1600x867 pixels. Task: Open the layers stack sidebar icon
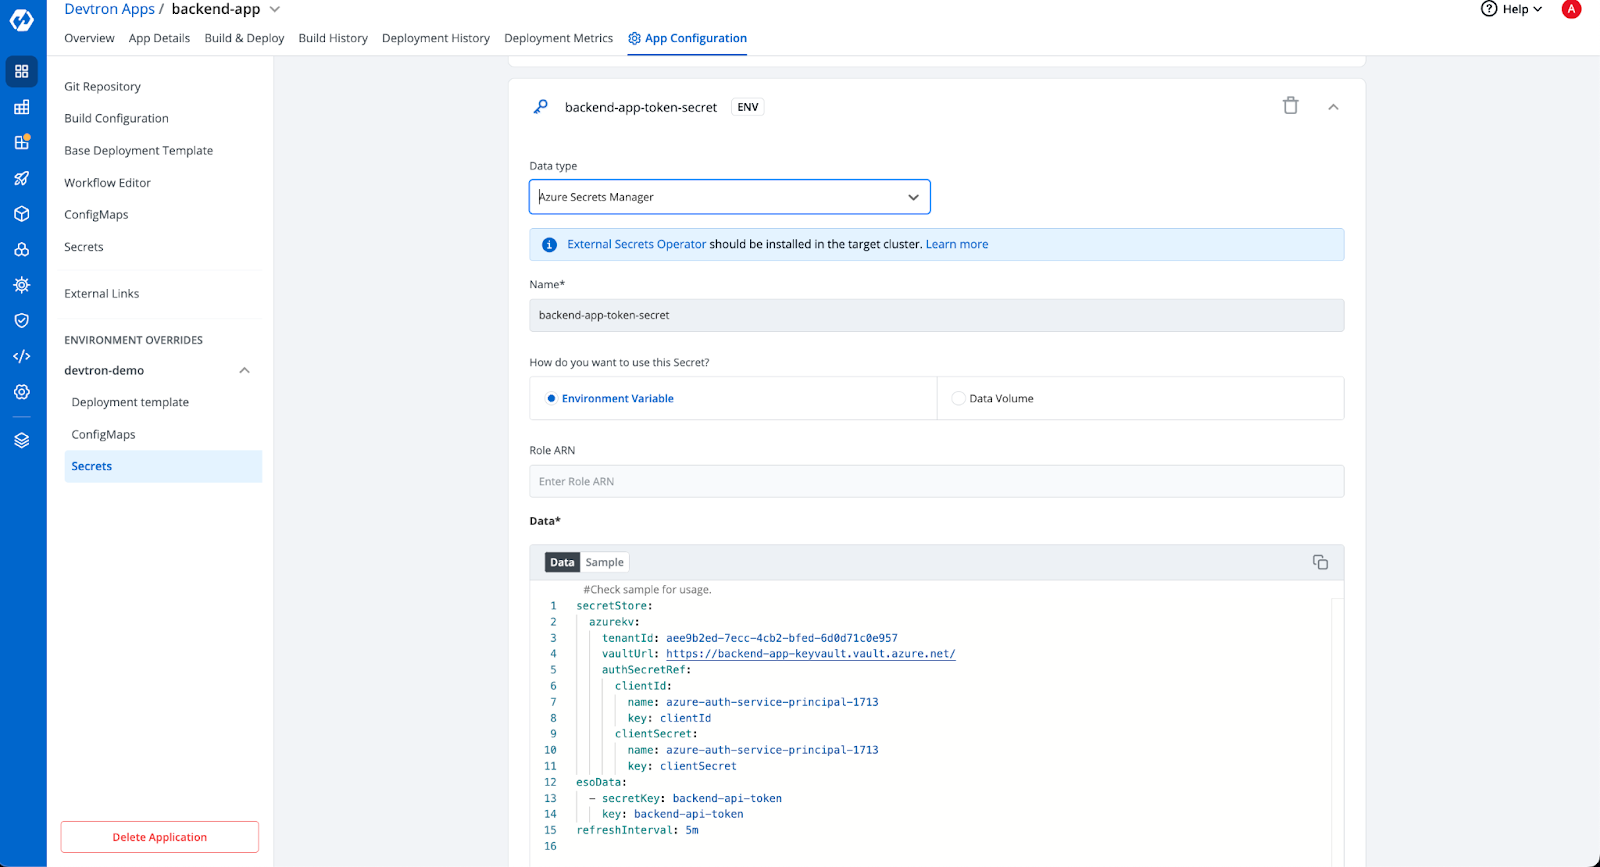(x=22, y=440)
